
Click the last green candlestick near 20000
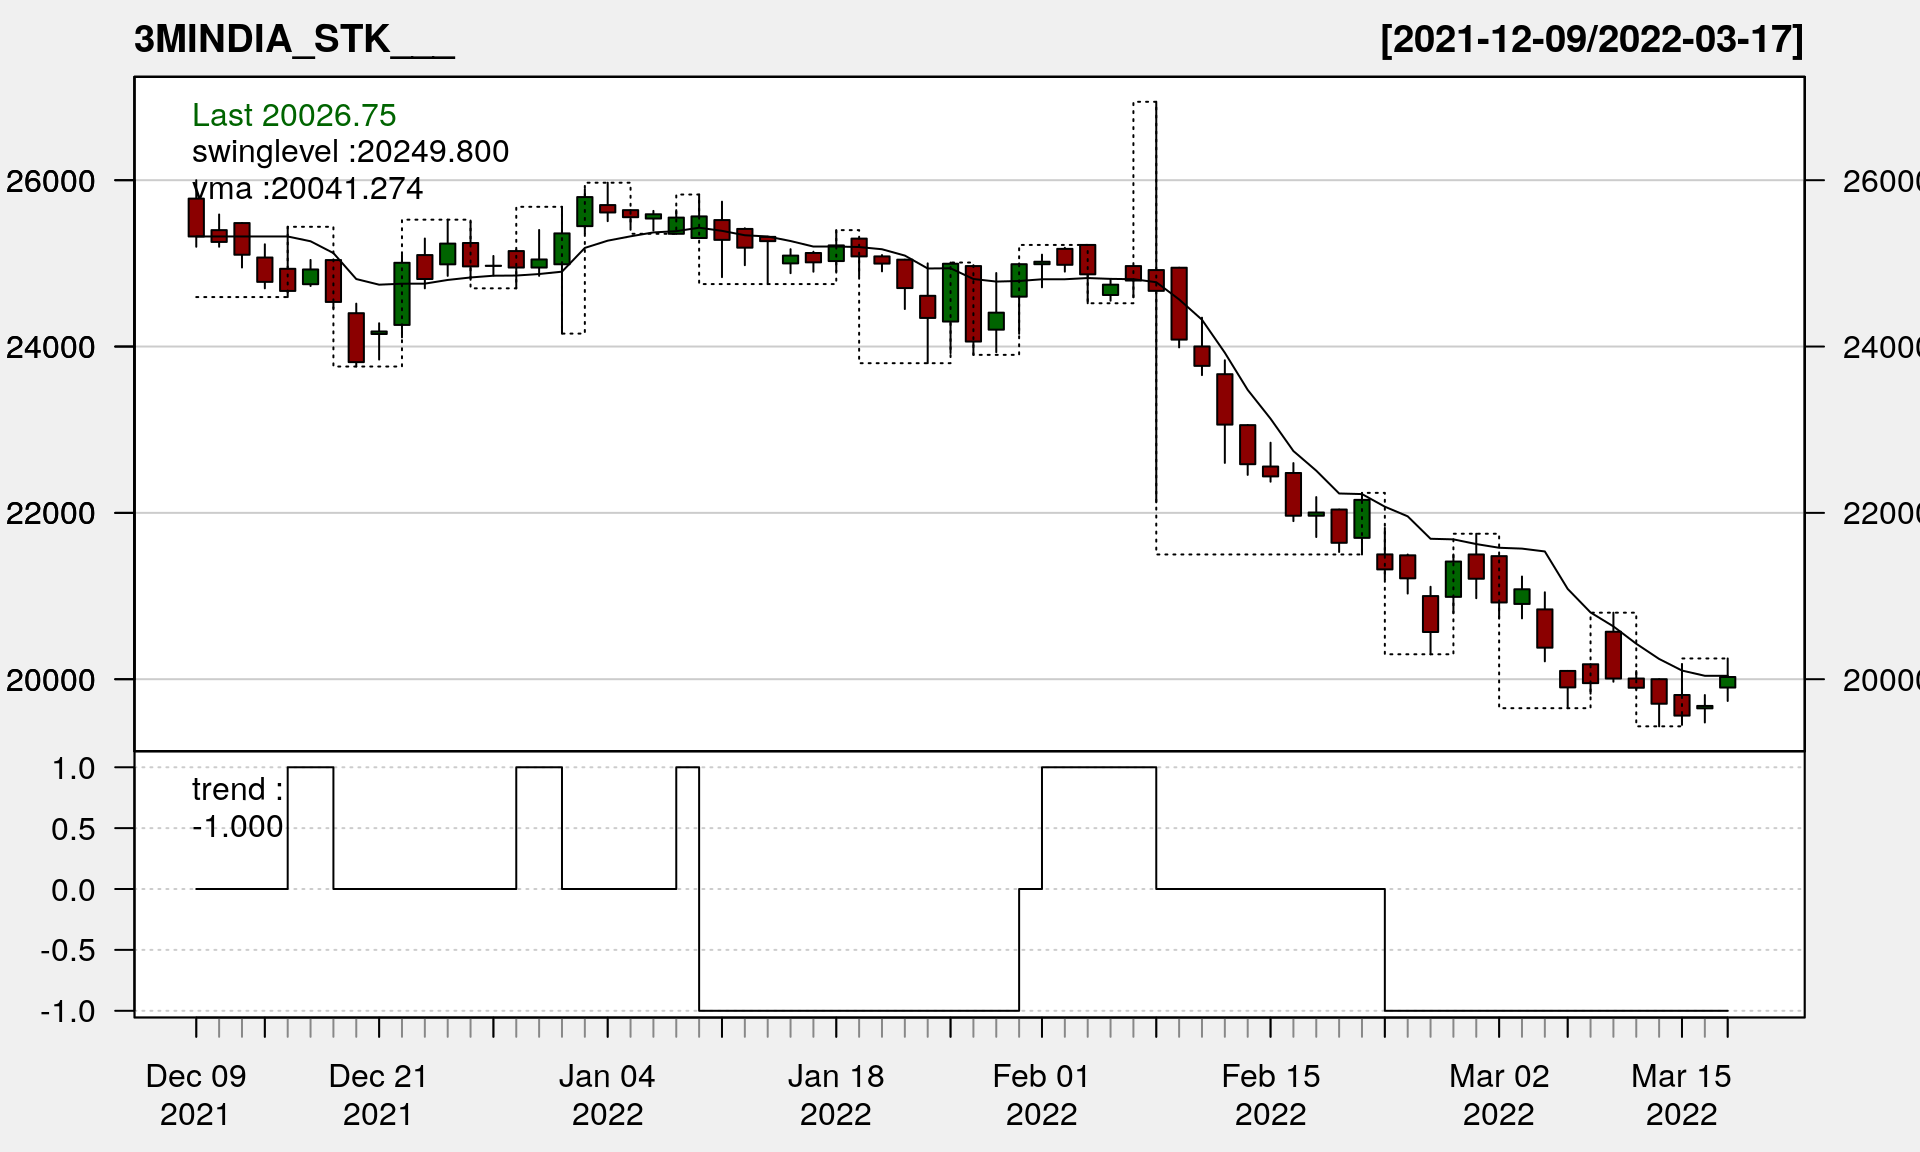pyautogui.click(x=1727, y=682)
